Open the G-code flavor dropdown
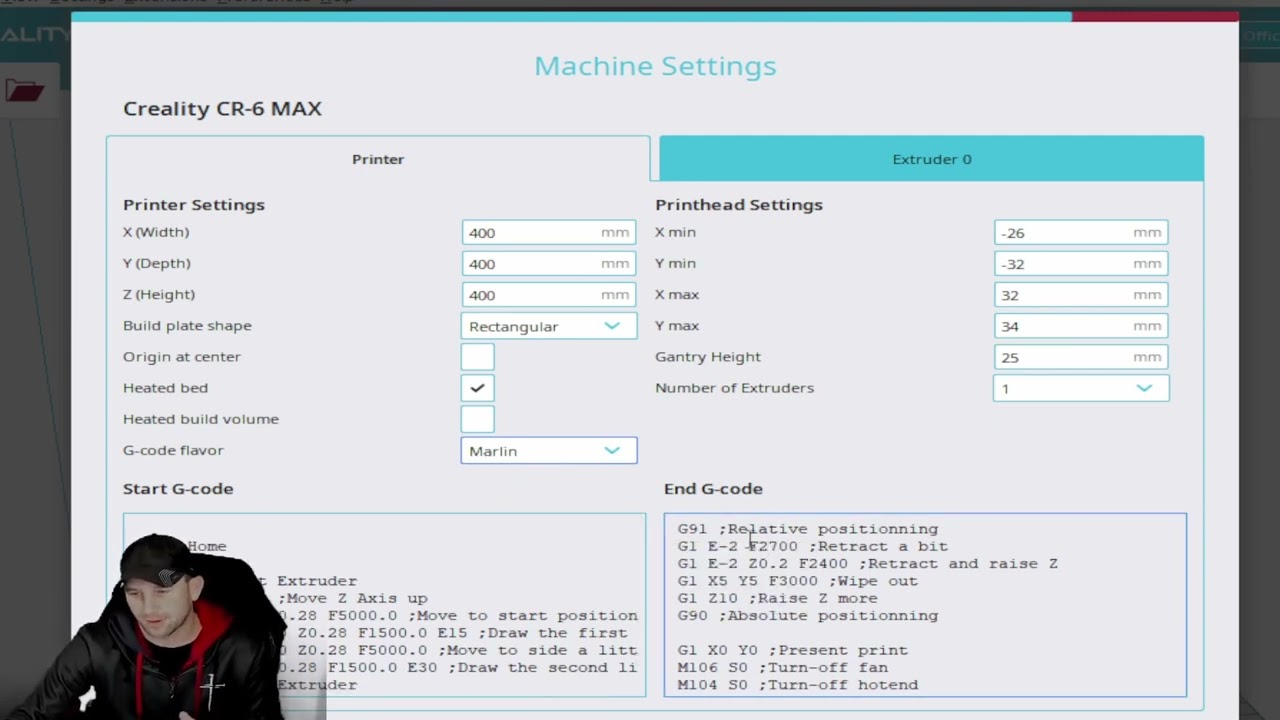 coord(548,451)
